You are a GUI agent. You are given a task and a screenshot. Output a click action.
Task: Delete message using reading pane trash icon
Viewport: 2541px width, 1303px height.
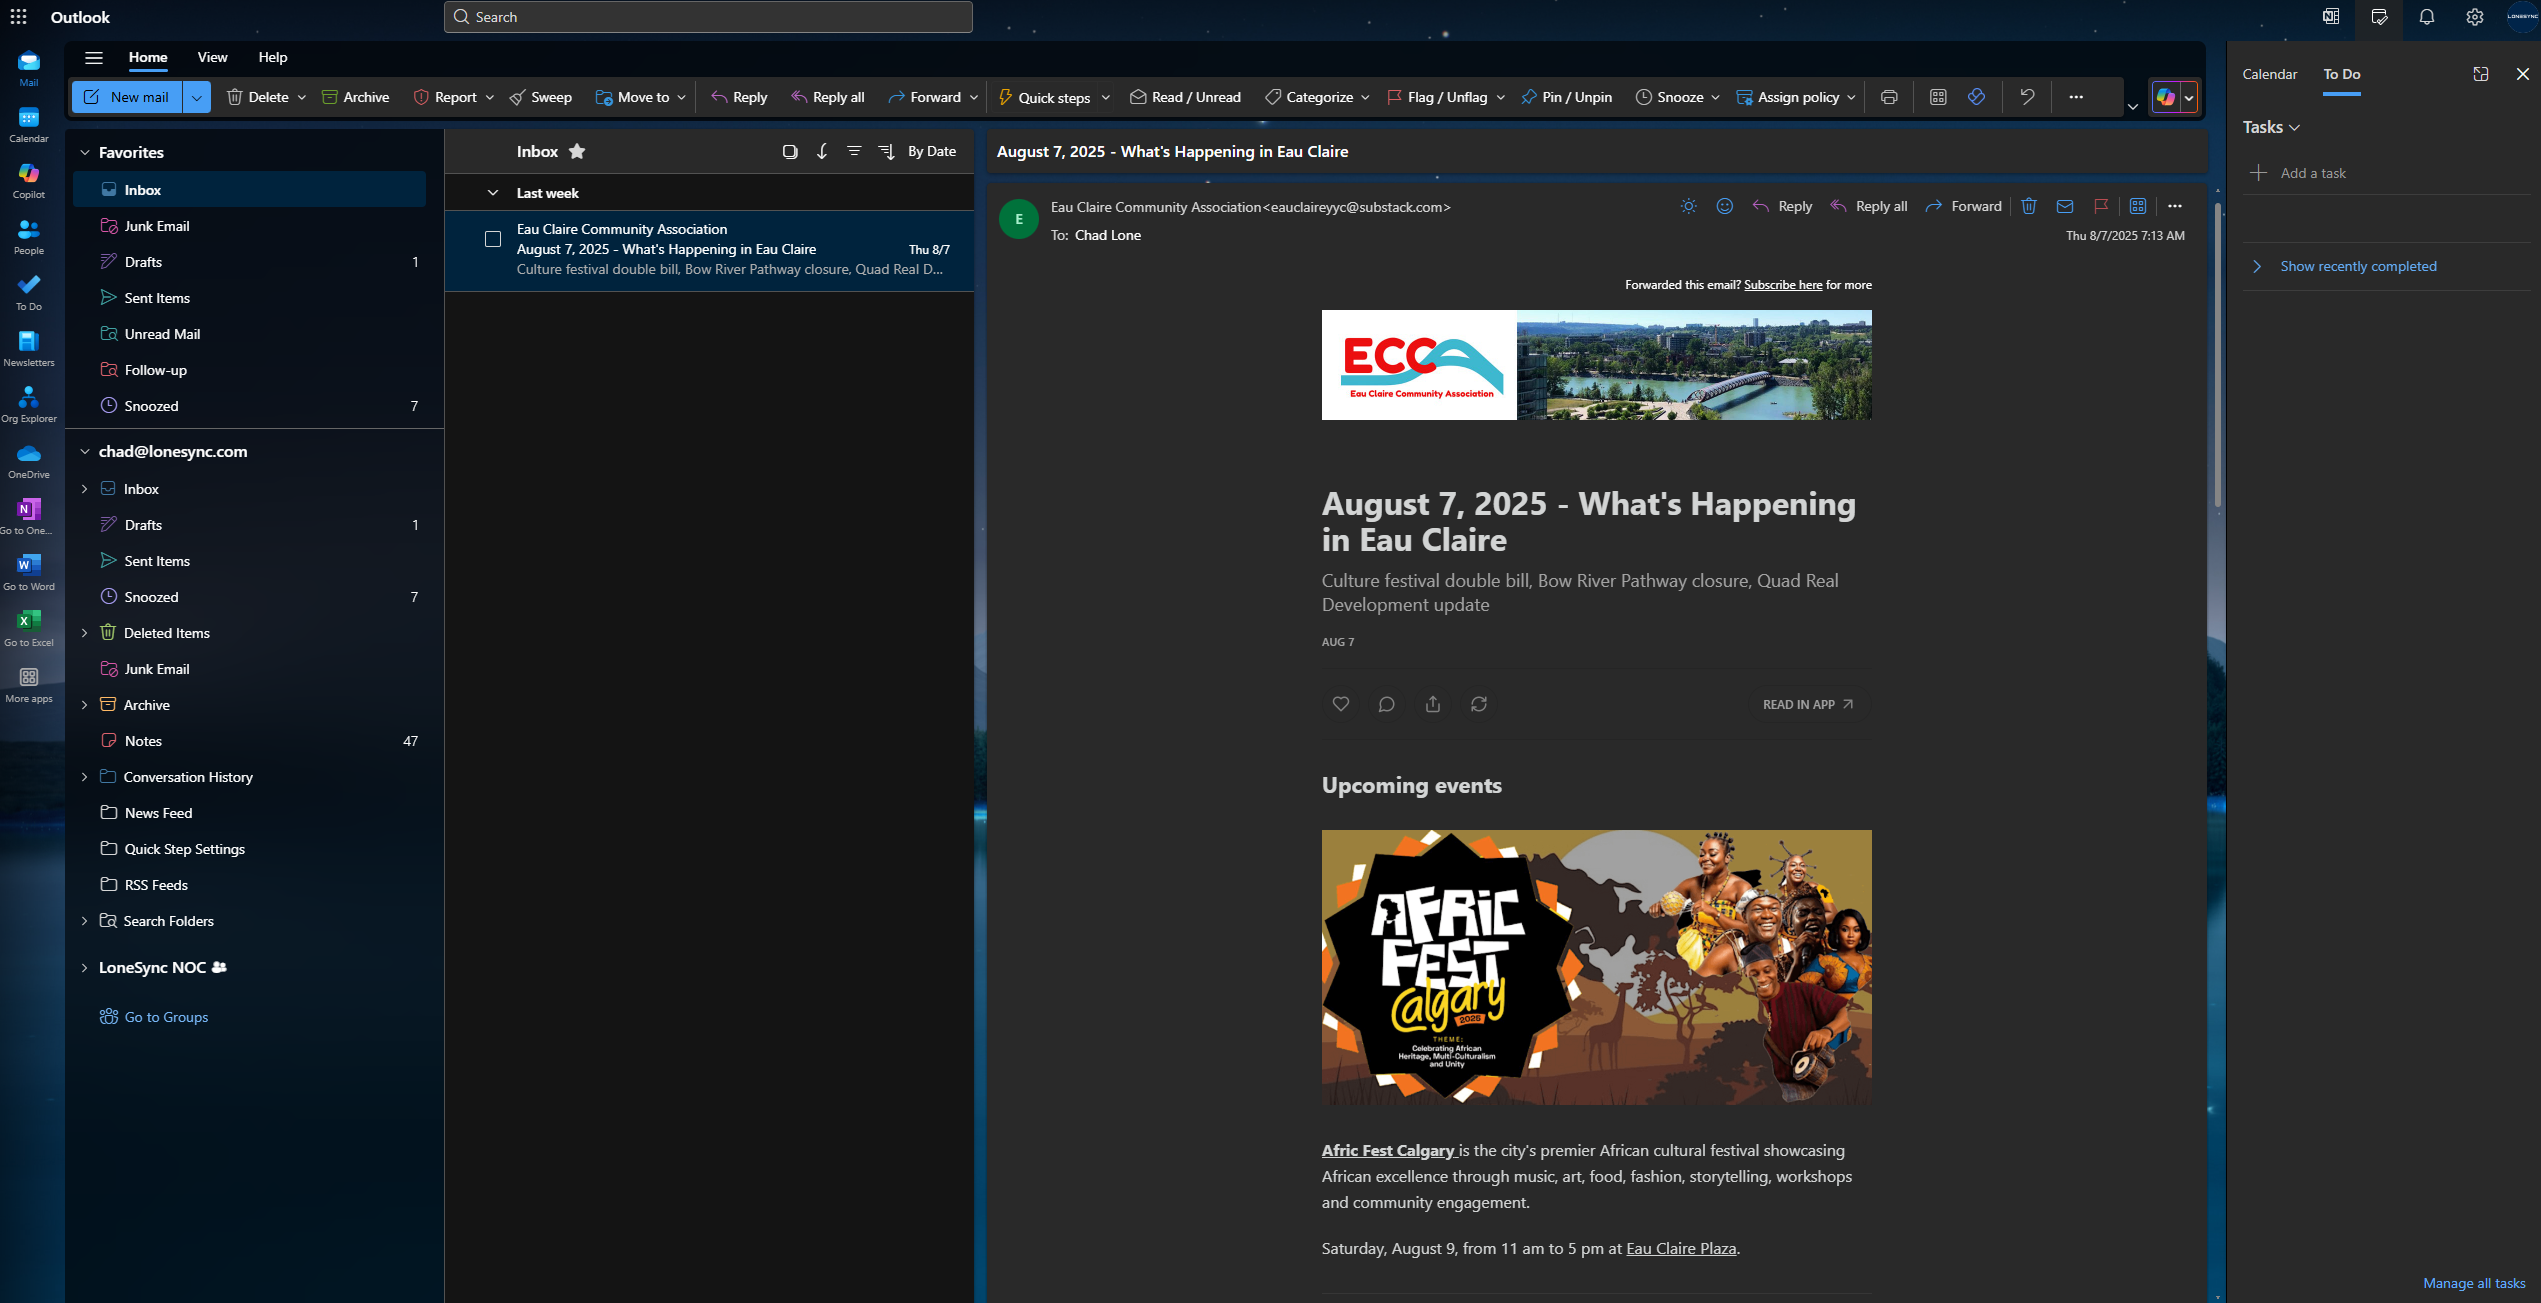(2029, 206)
